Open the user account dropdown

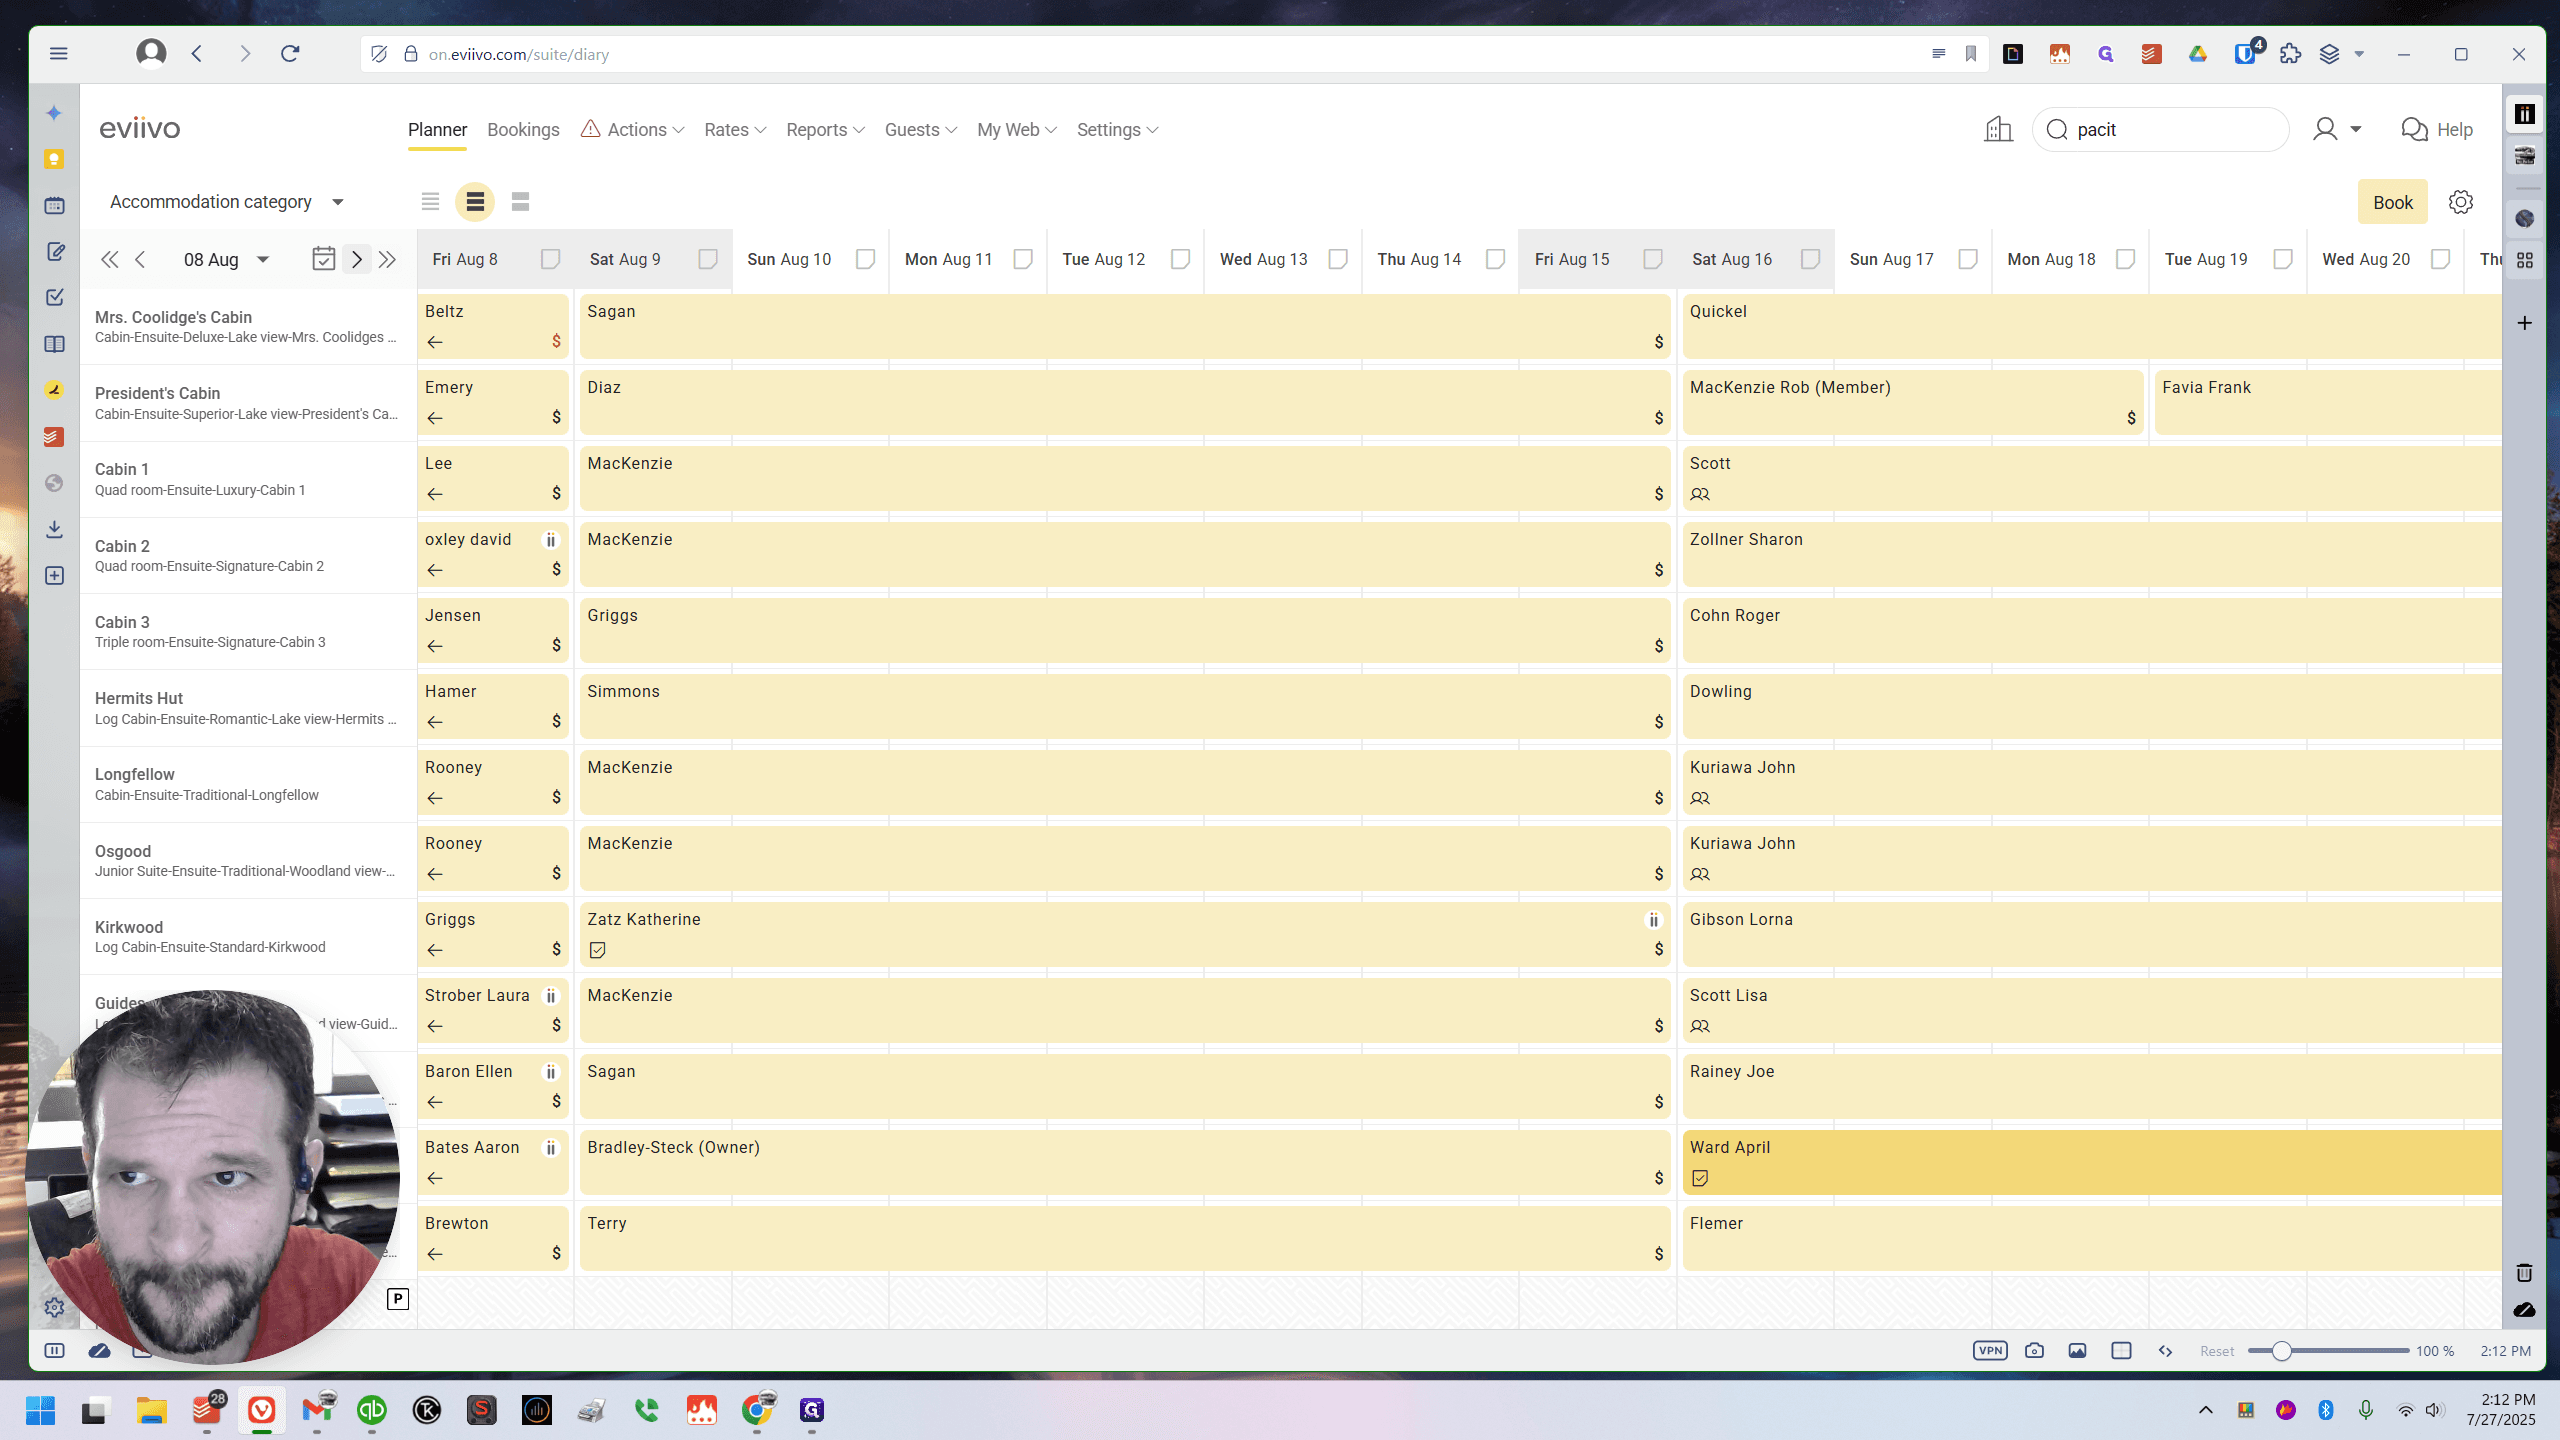click(x=2336, y=130)
